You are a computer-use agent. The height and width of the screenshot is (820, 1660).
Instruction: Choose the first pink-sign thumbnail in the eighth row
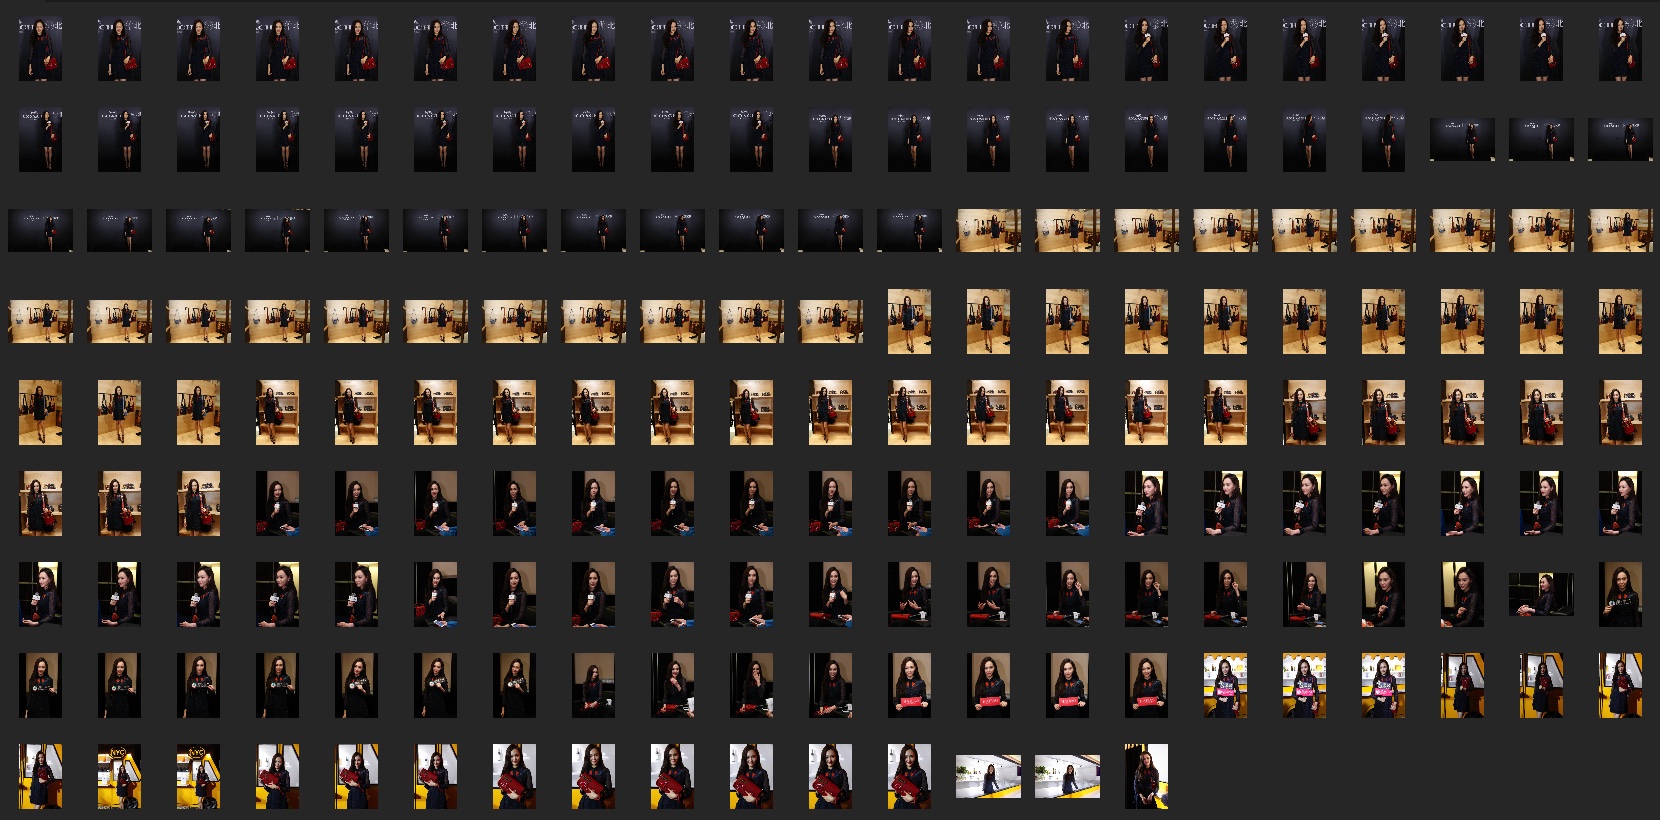[x=1225, y=685]
